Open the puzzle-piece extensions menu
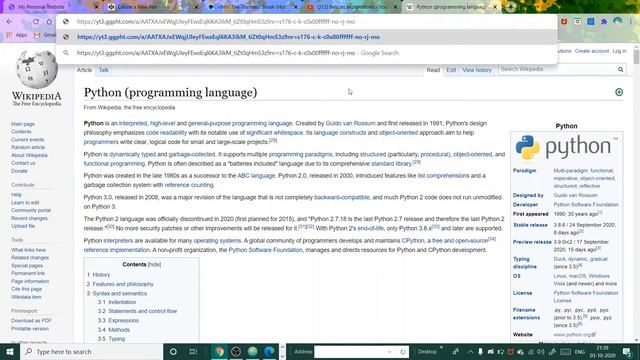This screenshot has width=640, height=360. [604, 22]
